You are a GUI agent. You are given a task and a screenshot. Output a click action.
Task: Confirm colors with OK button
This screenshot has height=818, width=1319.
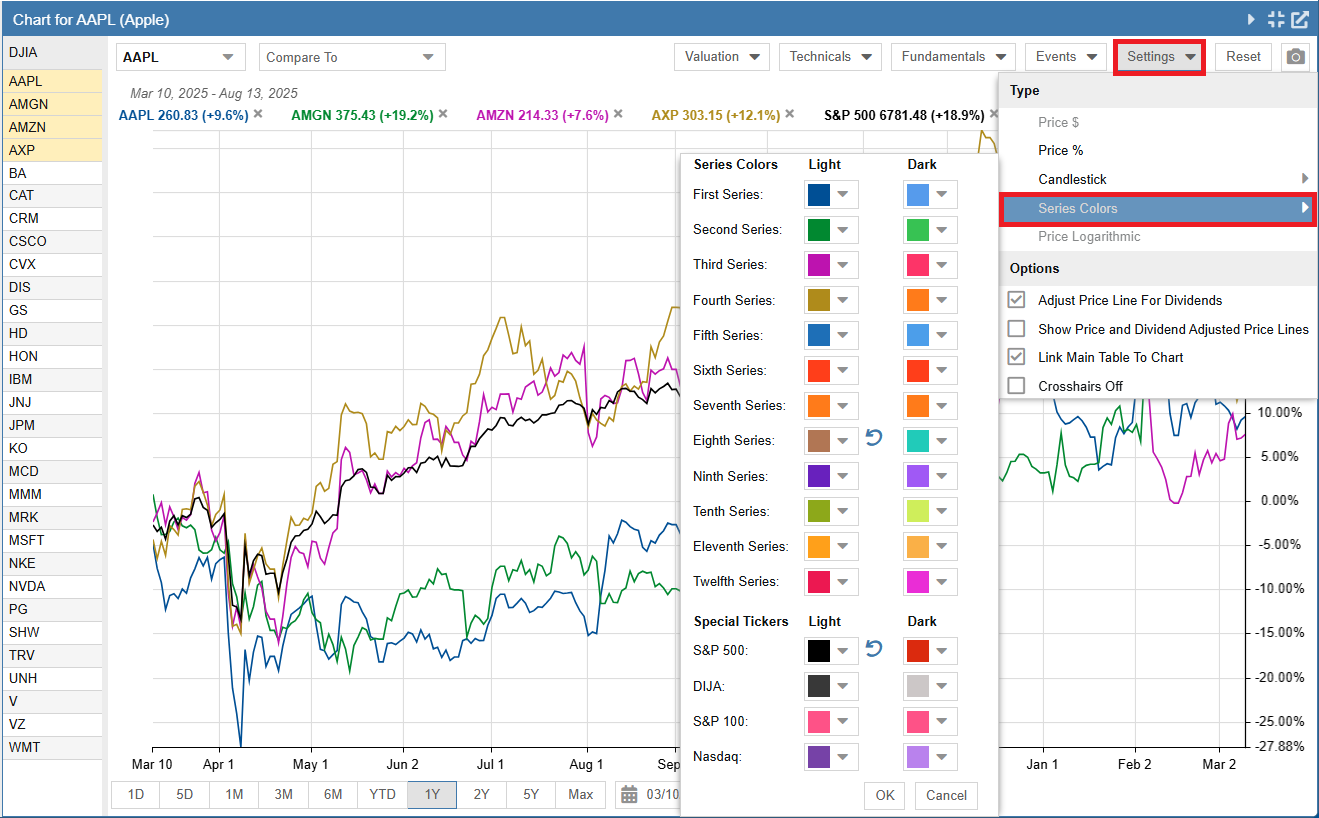(x=885, y=795)
